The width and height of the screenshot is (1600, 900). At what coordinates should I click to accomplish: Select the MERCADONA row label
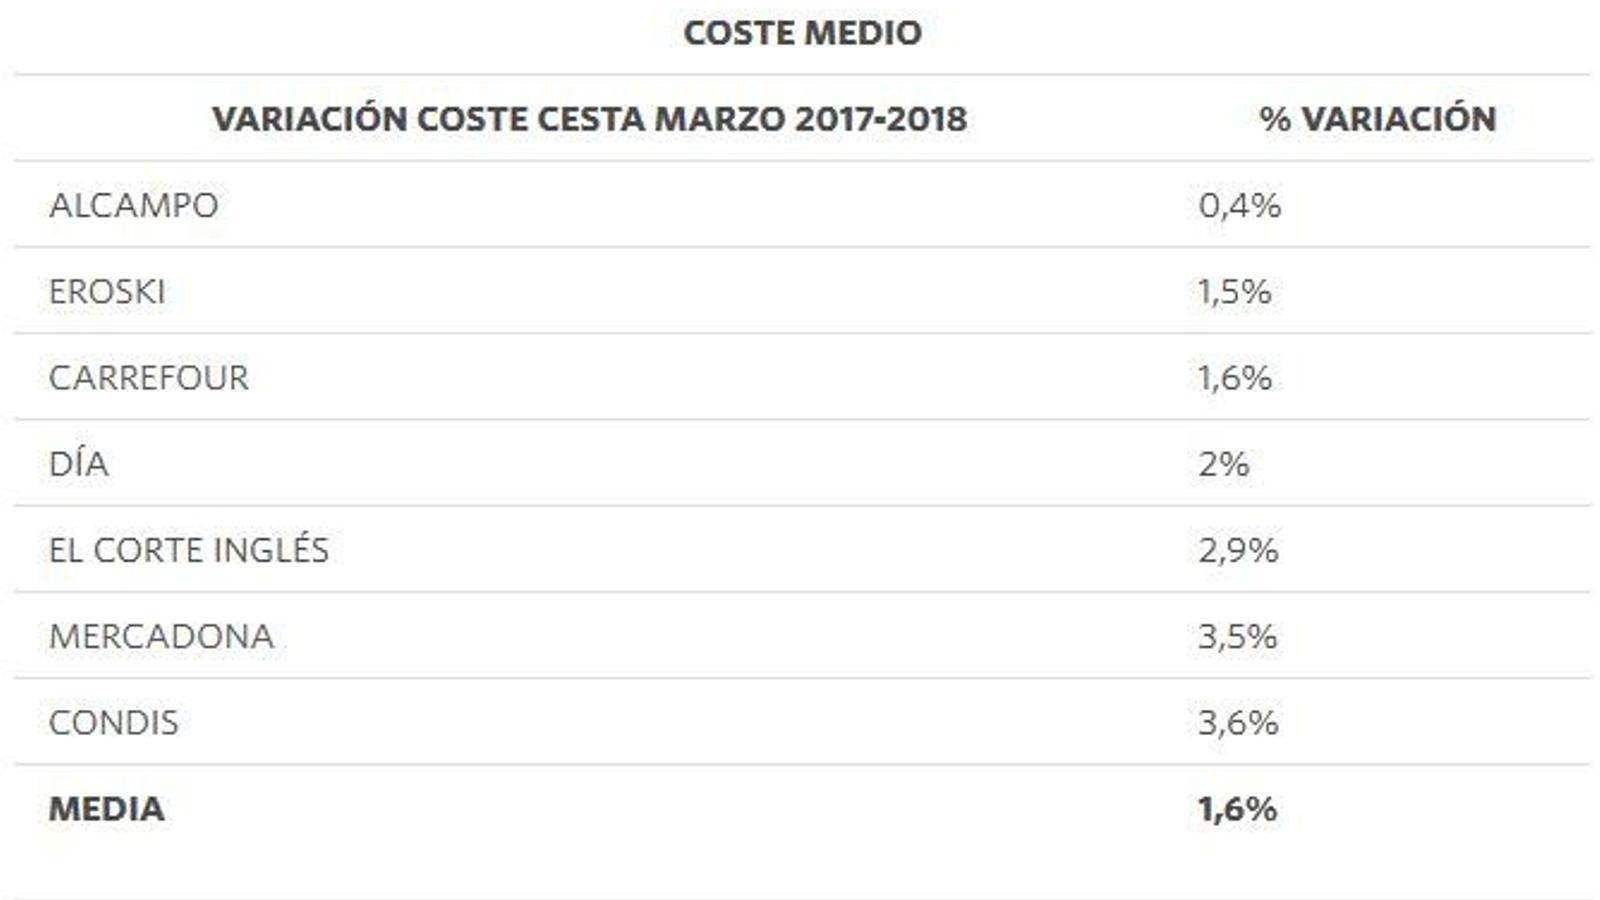[161, 637]
